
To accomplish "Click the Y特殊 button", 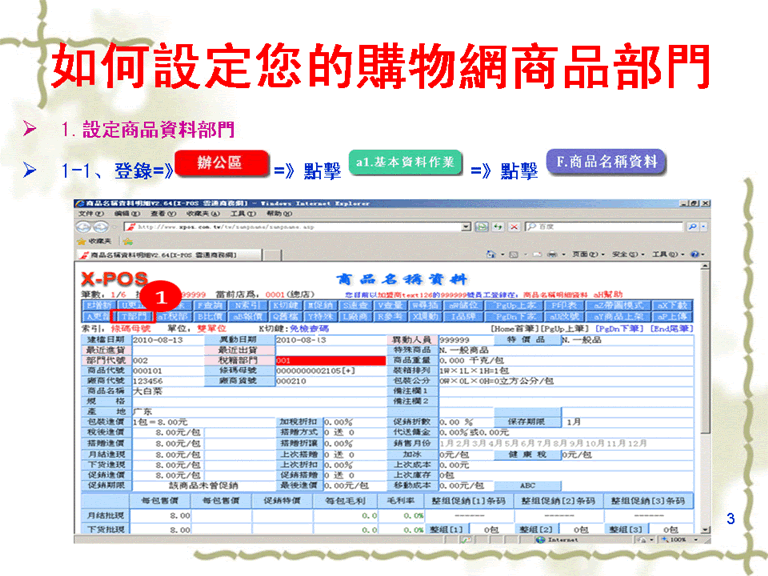I will pos(319,316).
